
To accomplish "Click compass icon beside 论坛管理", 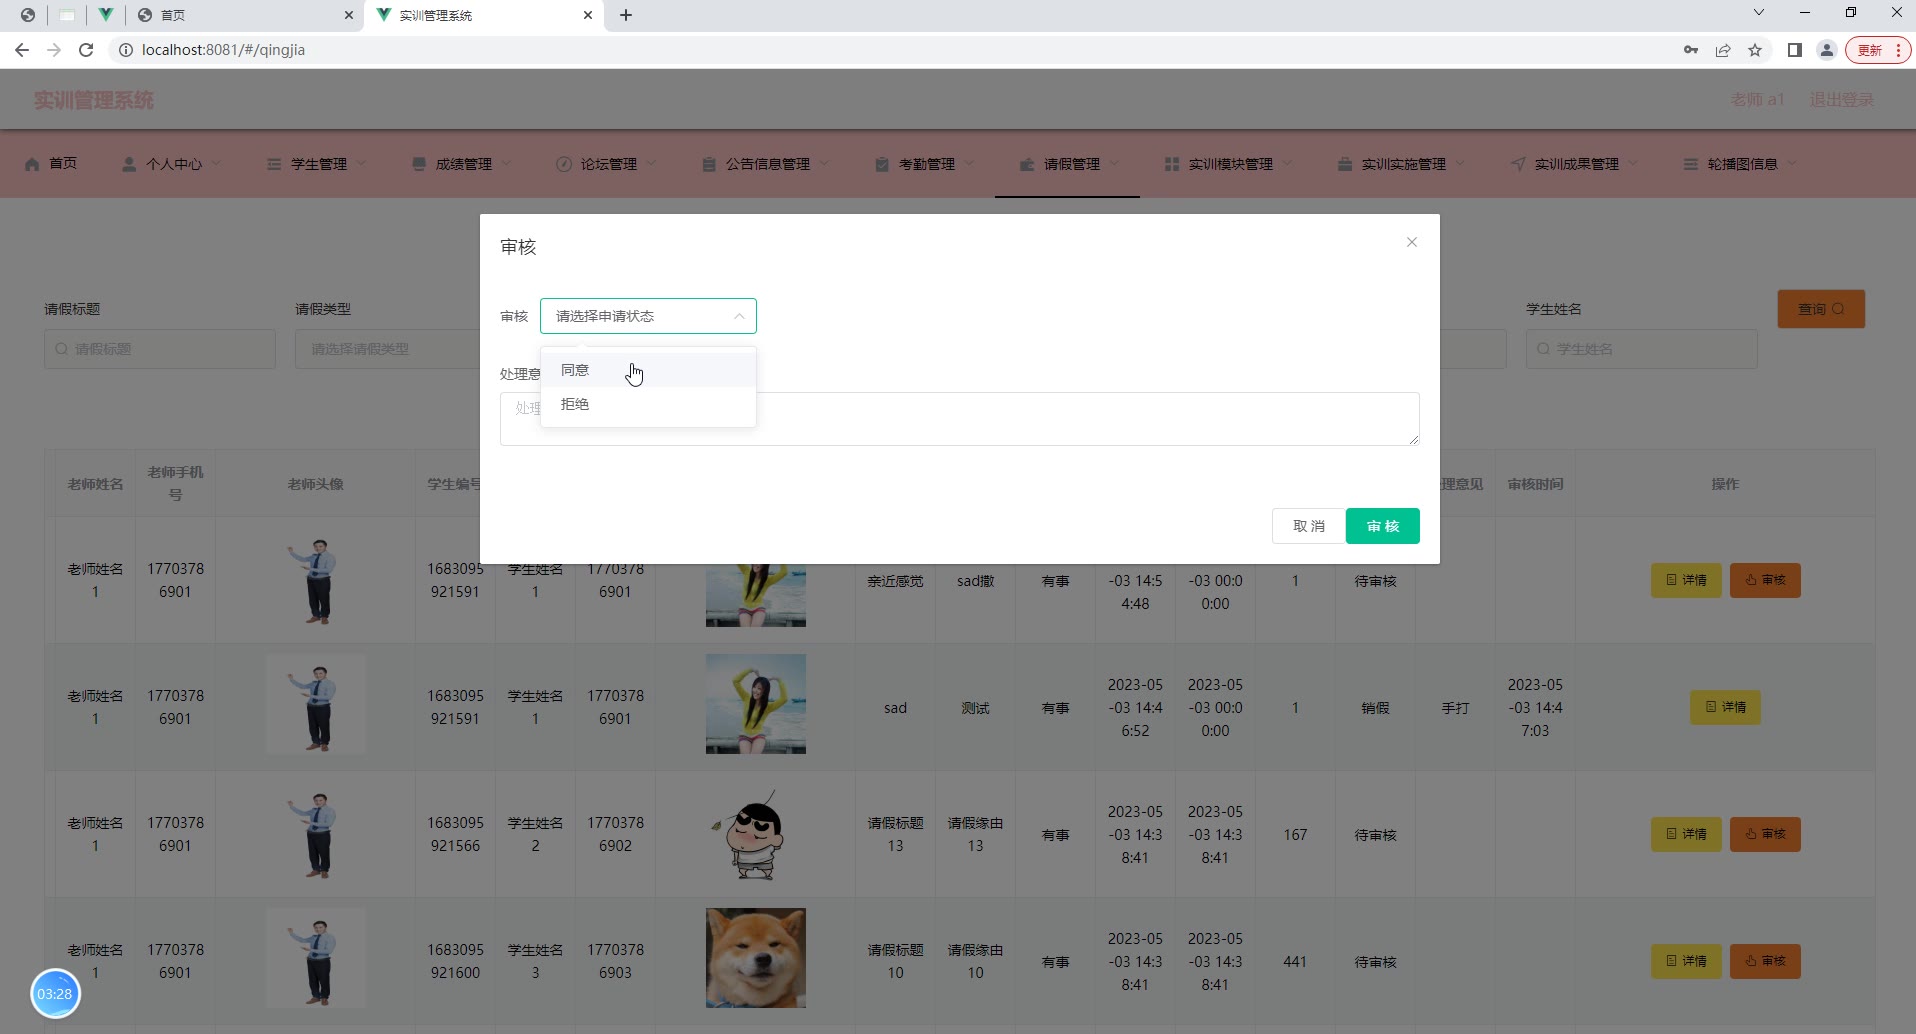I will coord(564,164).
